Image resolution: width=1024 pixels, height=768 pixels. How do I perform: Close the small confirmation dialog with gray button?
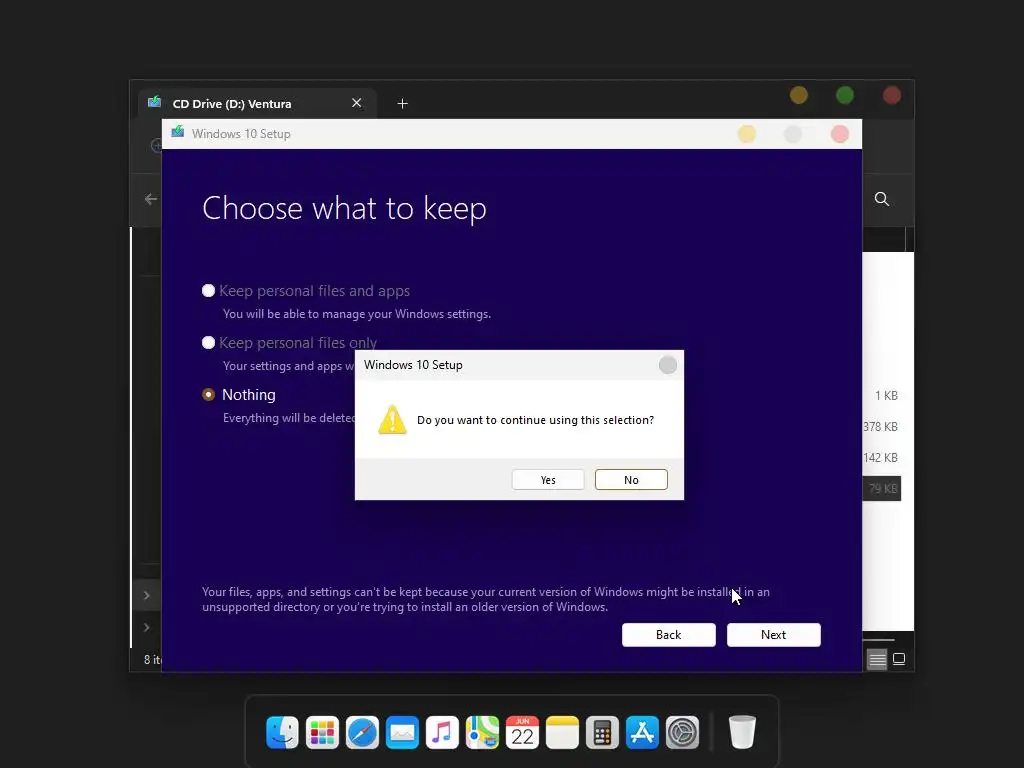(667, 365)
